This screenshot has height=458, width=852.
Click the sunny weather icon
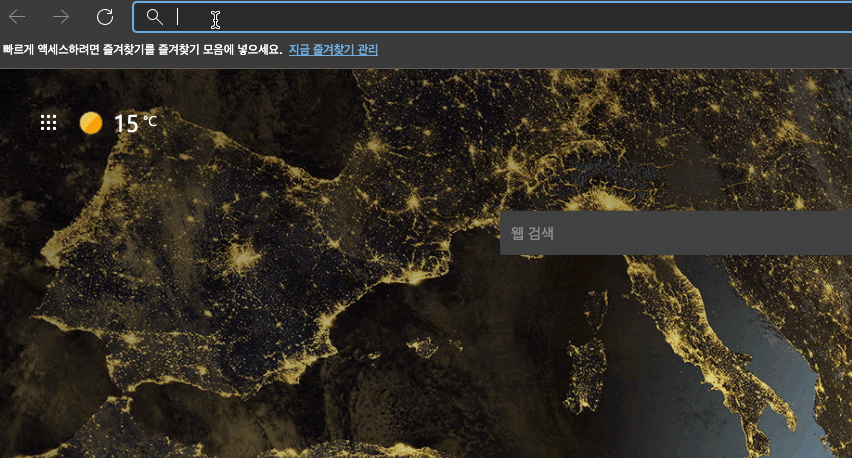(x=91, y=123)
